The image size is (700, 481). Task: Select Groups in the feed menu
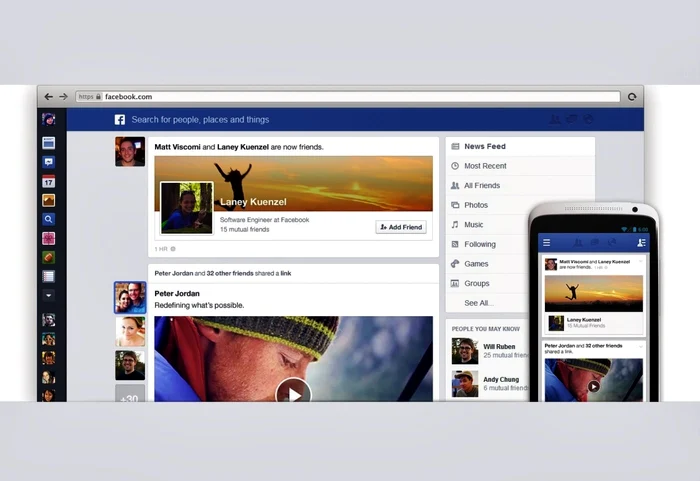coord(488,284)
